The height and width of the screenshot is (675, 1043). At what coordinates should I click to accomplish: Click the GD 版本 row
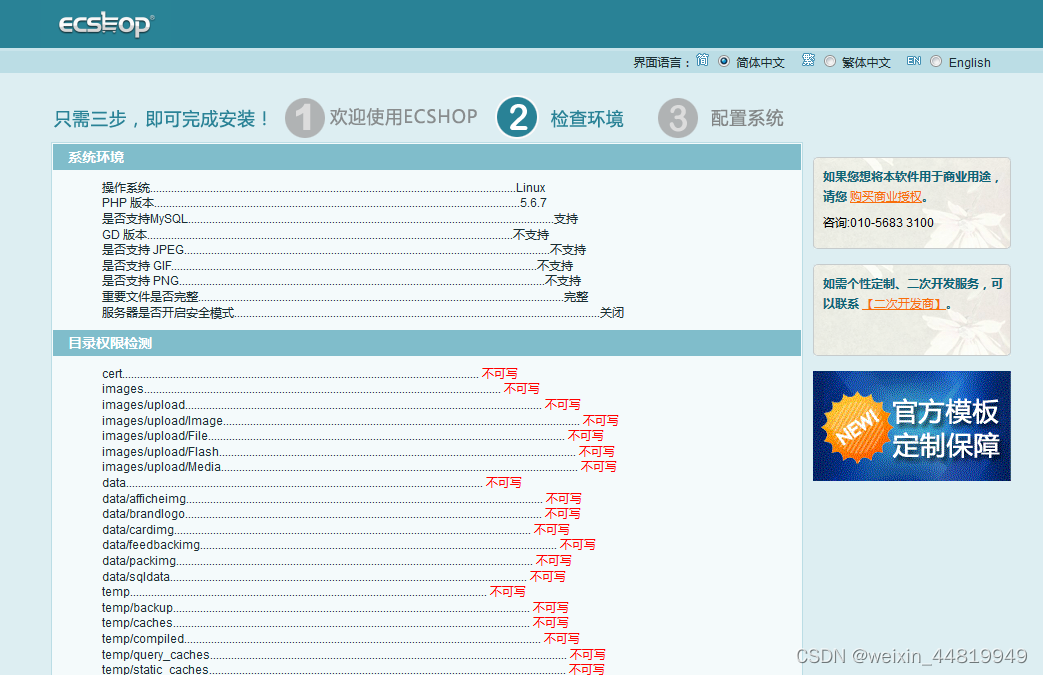point(325,235)
